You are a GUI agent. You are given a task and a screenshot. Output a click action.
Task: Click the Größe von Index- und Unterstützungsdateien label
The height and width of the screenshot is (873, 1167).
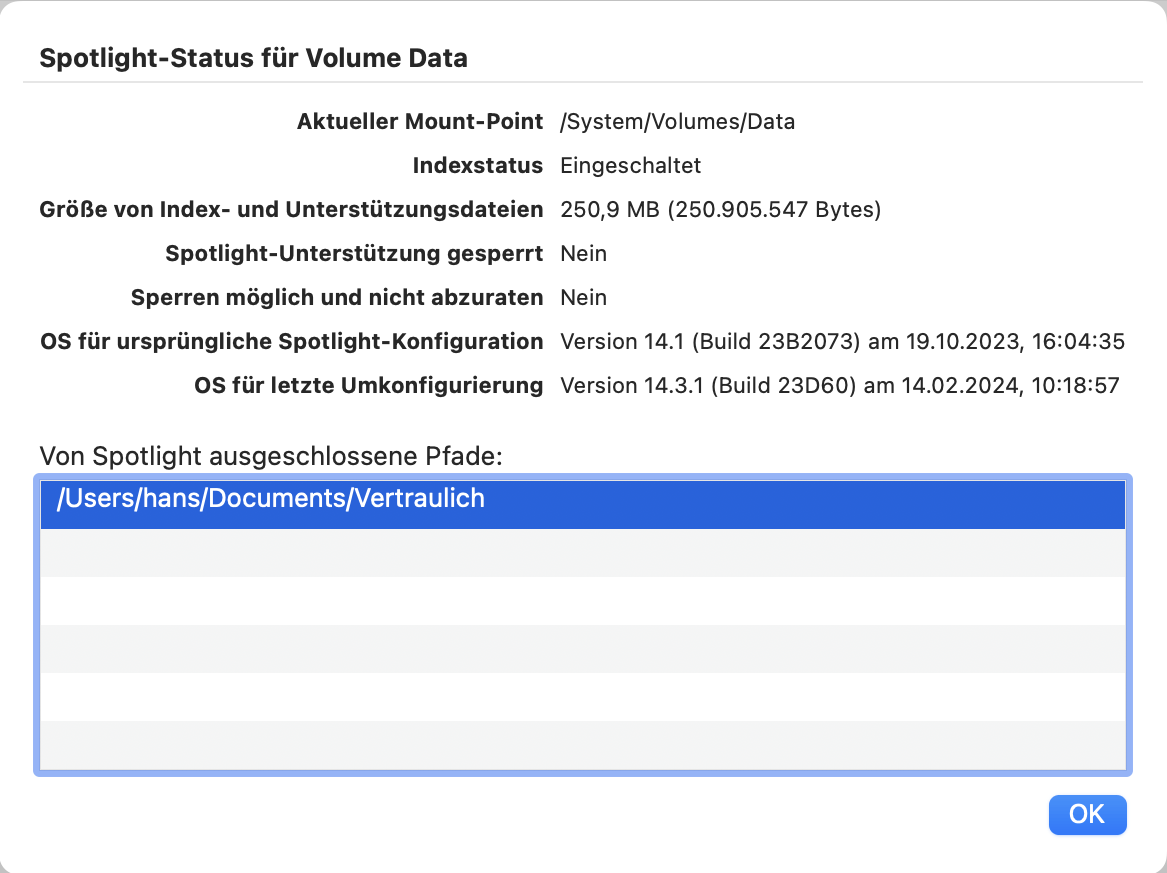291,209
